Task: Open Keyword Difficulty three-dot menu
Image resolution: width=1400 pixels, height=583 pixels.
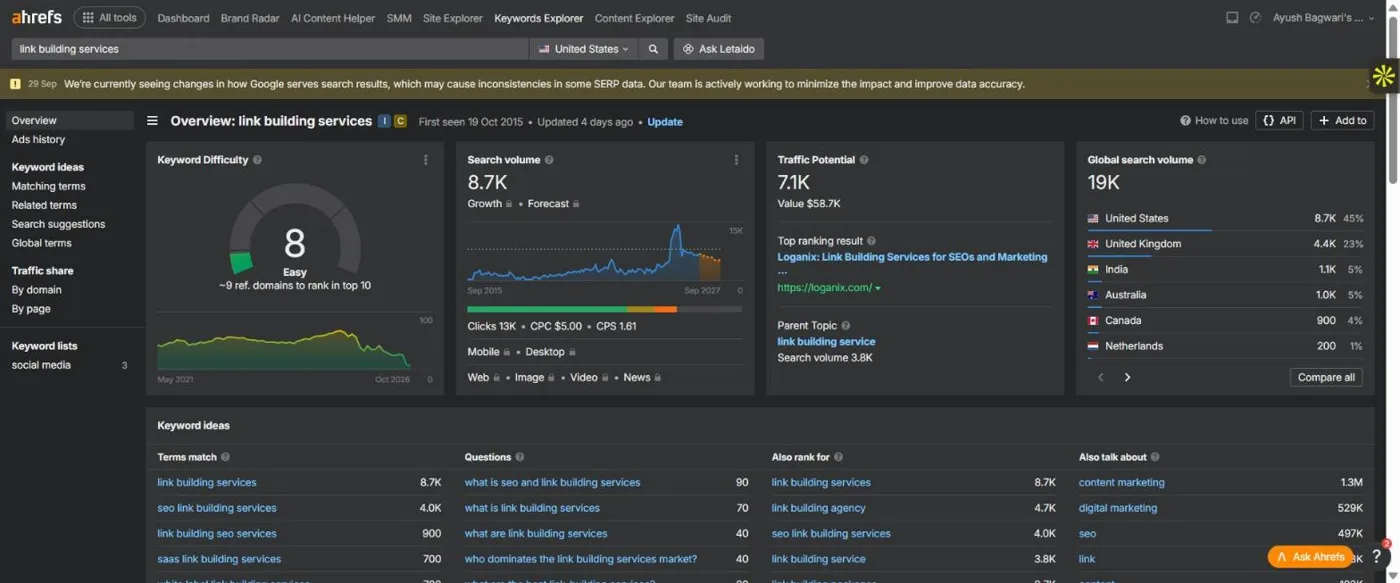Action: tap(426, 160)
